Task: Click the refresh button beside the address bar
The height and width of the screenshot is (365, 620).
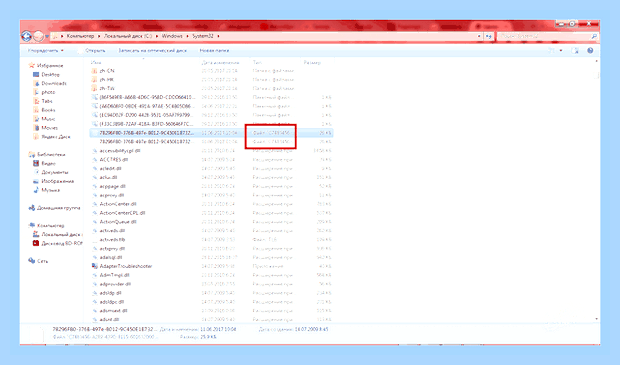Action: tap(489, 36)
